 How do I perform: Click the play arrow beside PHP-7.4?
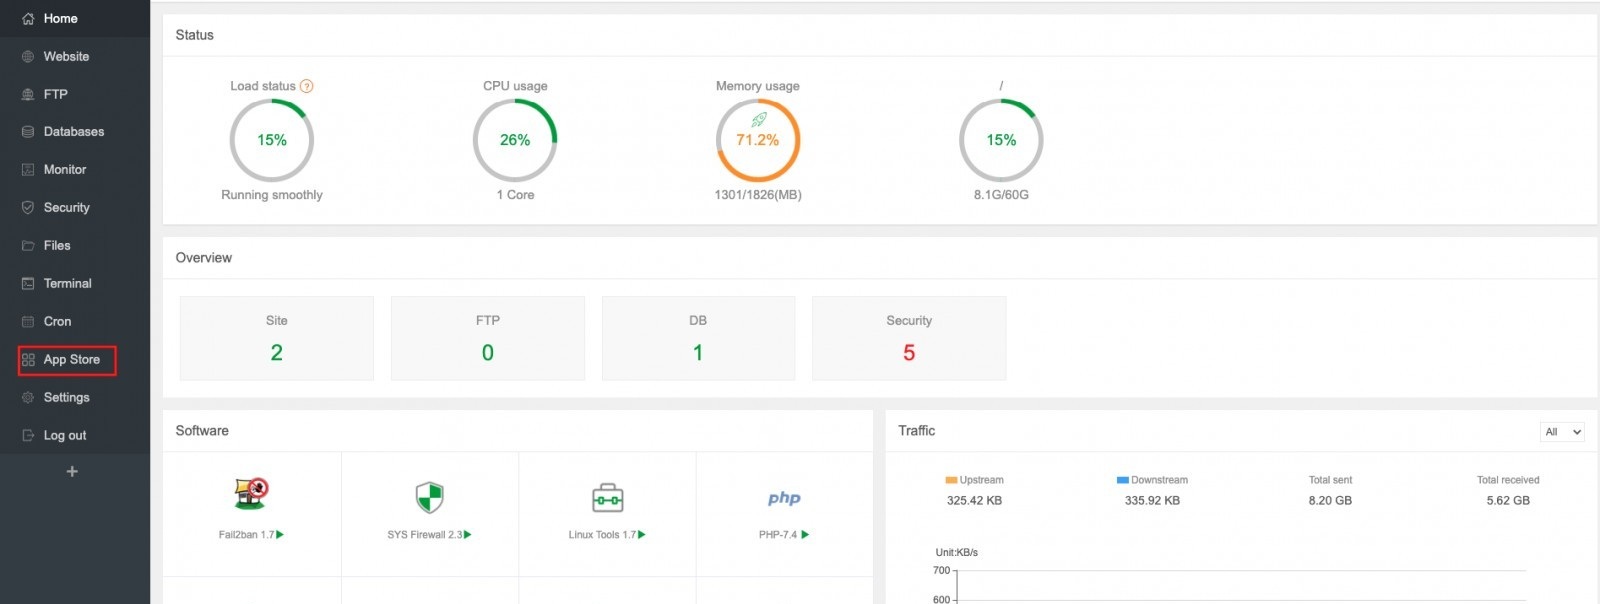click(805, 535)
